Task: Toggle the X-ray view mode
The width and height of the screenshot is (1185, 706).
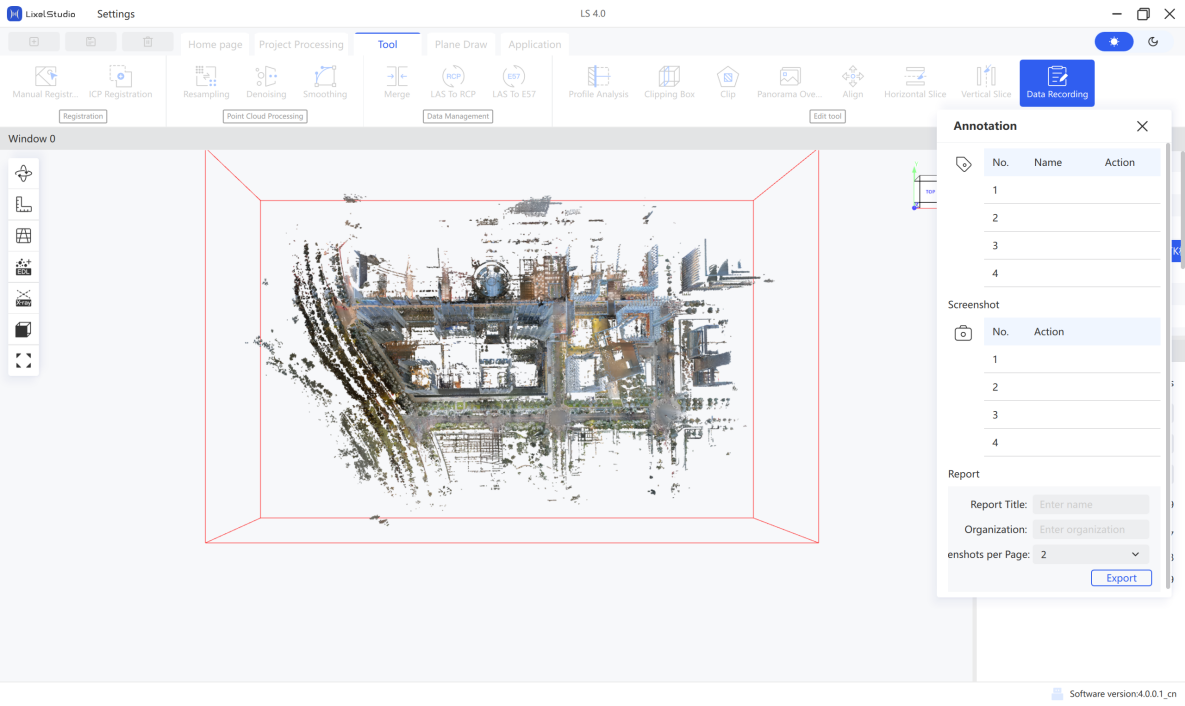Action: 23,298
